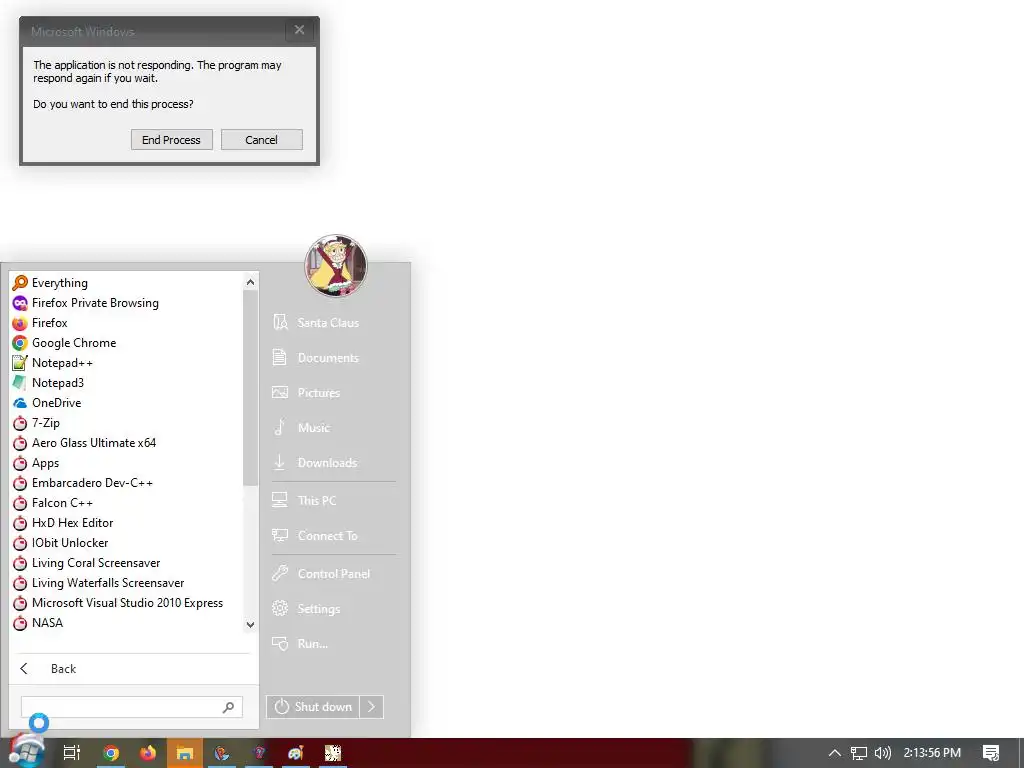Open Control Panel from the start menu
Image resolution: width=1024 pixels, height=768 pixels.
[333, 573]
